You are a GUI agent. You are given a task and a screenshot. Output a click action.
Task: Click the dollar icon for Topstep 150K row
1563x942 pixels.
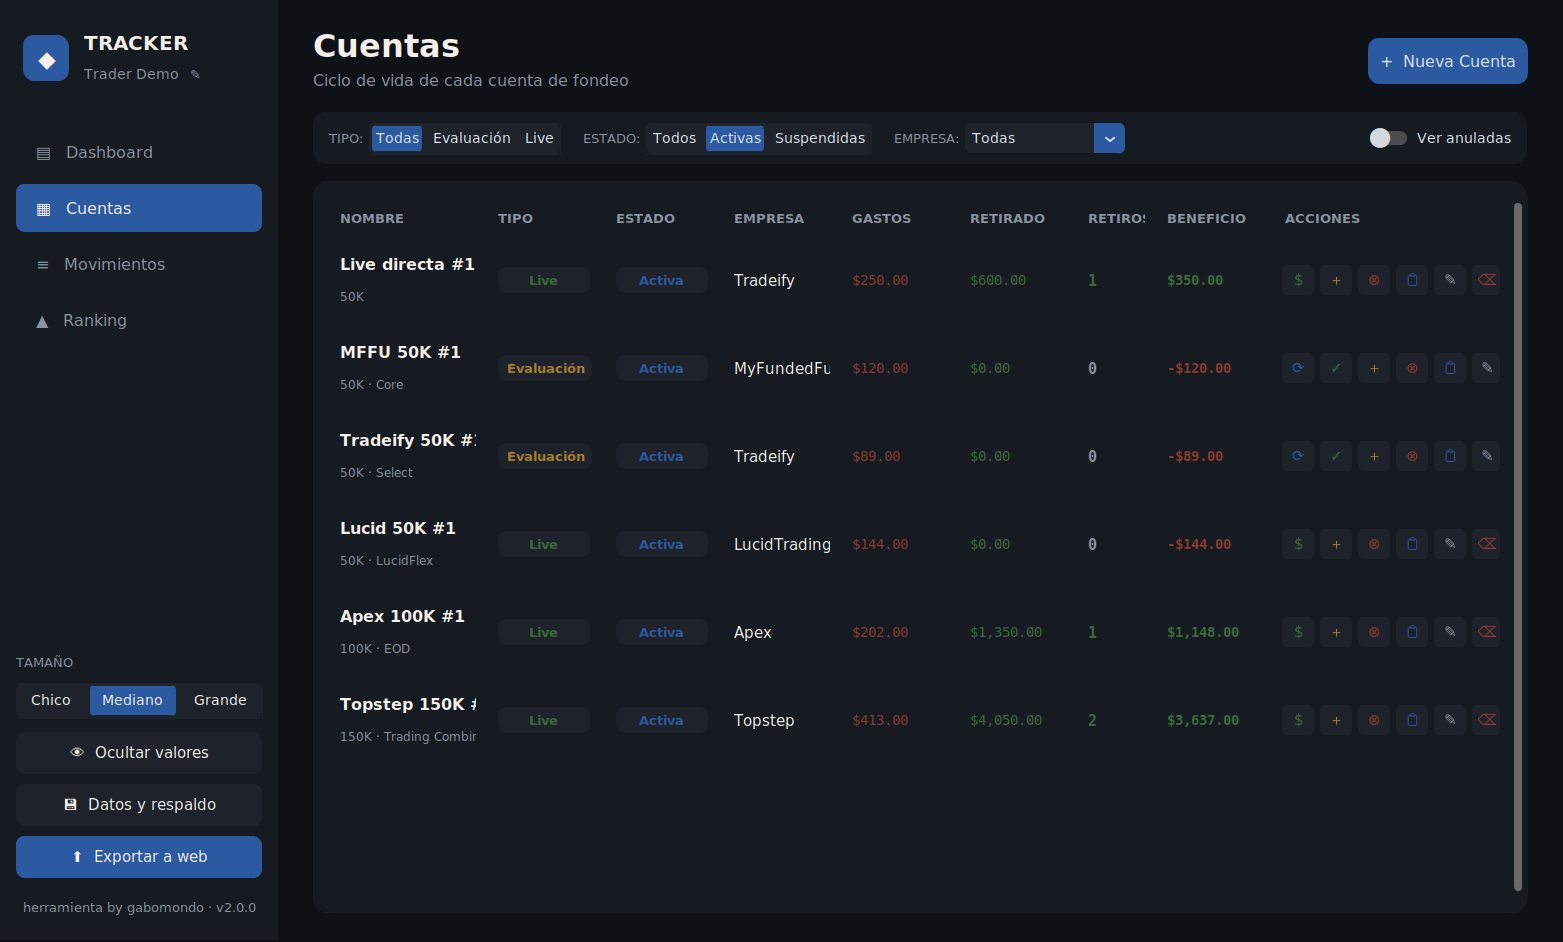pyautogui.click(x=1298, y=720)
